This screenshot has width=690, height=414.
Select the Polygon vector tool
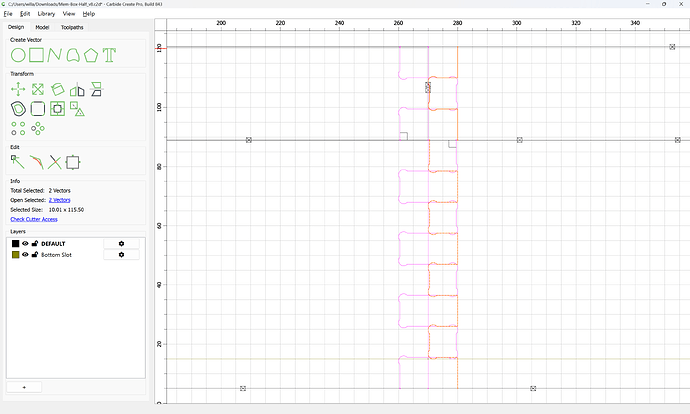pyautogui.click(x=91, y=55)
